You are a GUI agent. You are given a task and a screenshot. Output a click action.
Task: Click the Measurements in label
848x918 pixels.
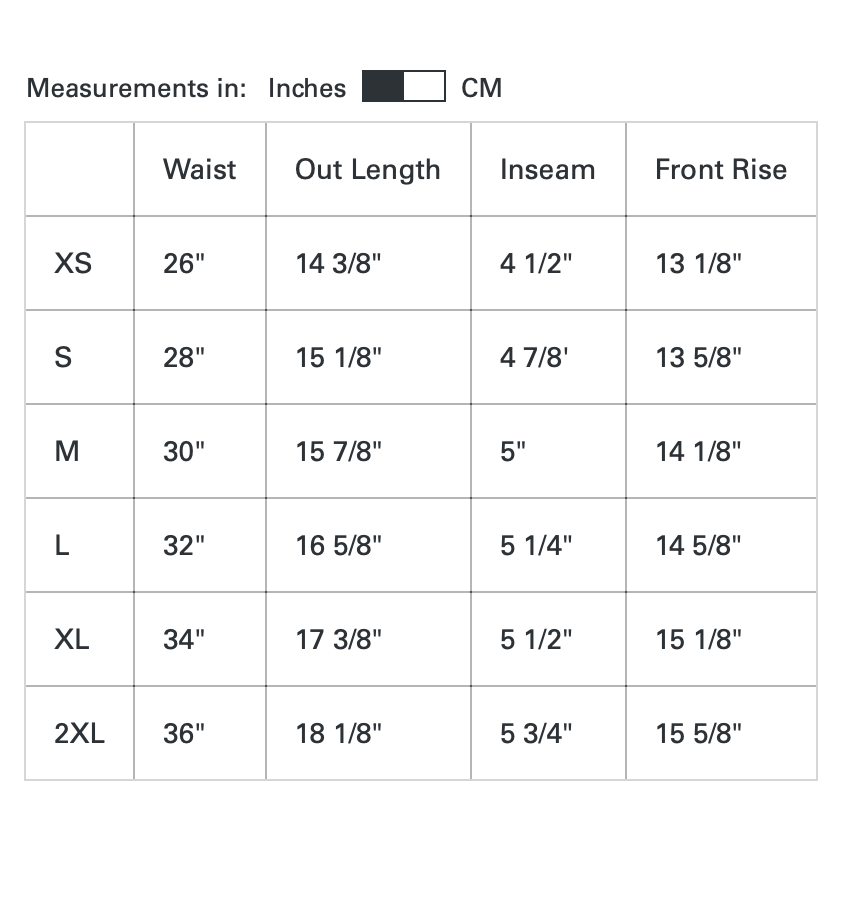coord(136,88)
